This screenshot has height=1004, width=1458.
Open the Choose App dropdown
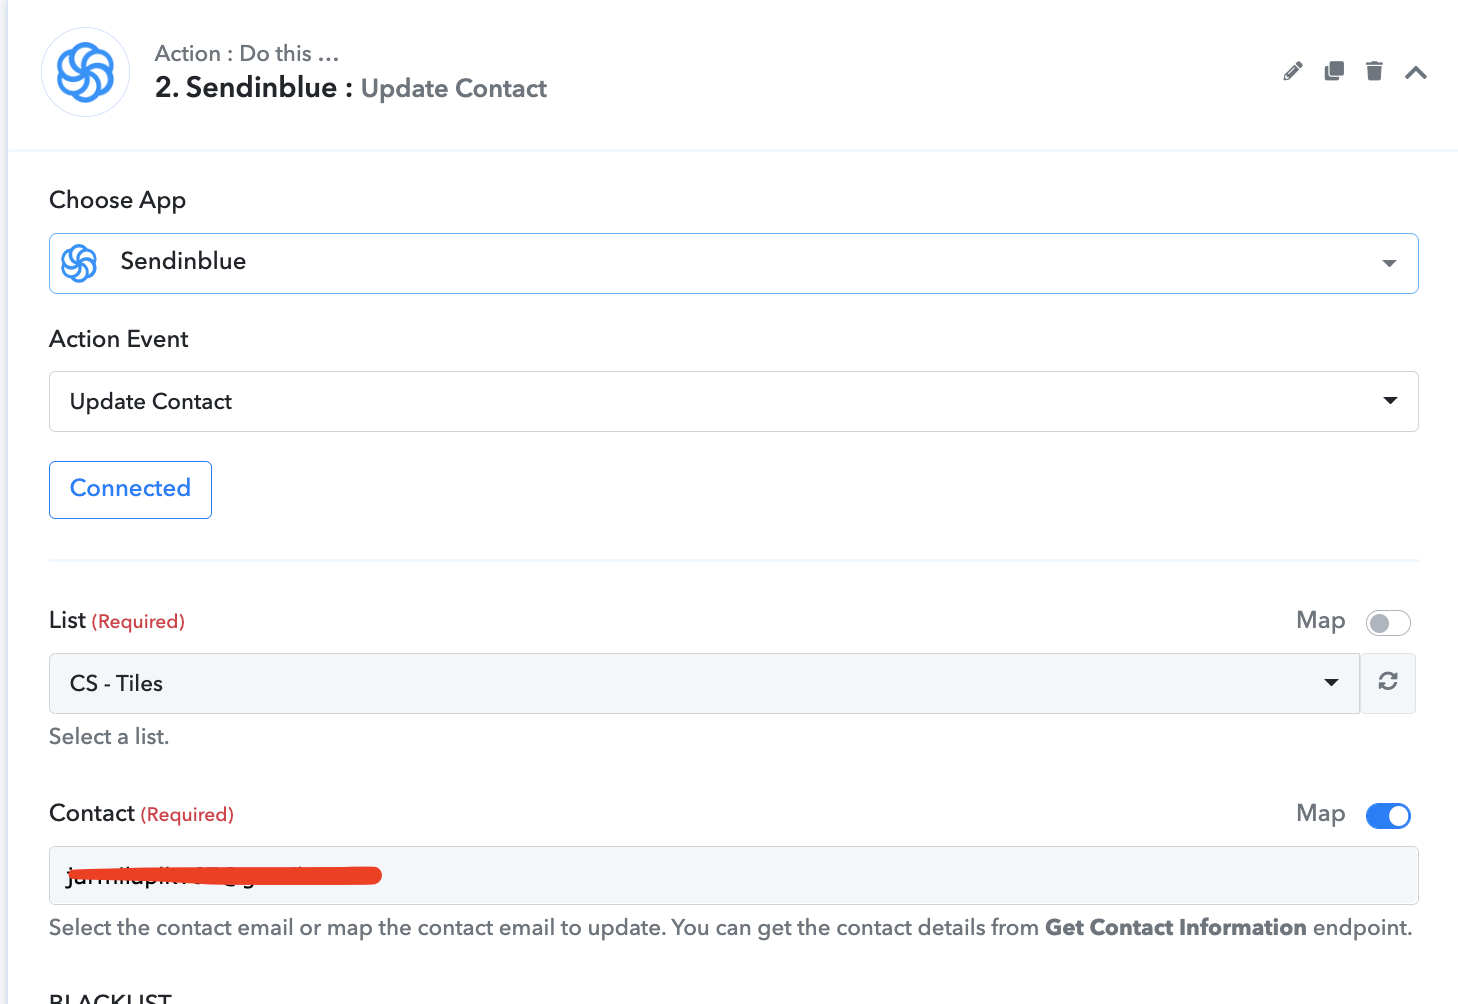1389,263
